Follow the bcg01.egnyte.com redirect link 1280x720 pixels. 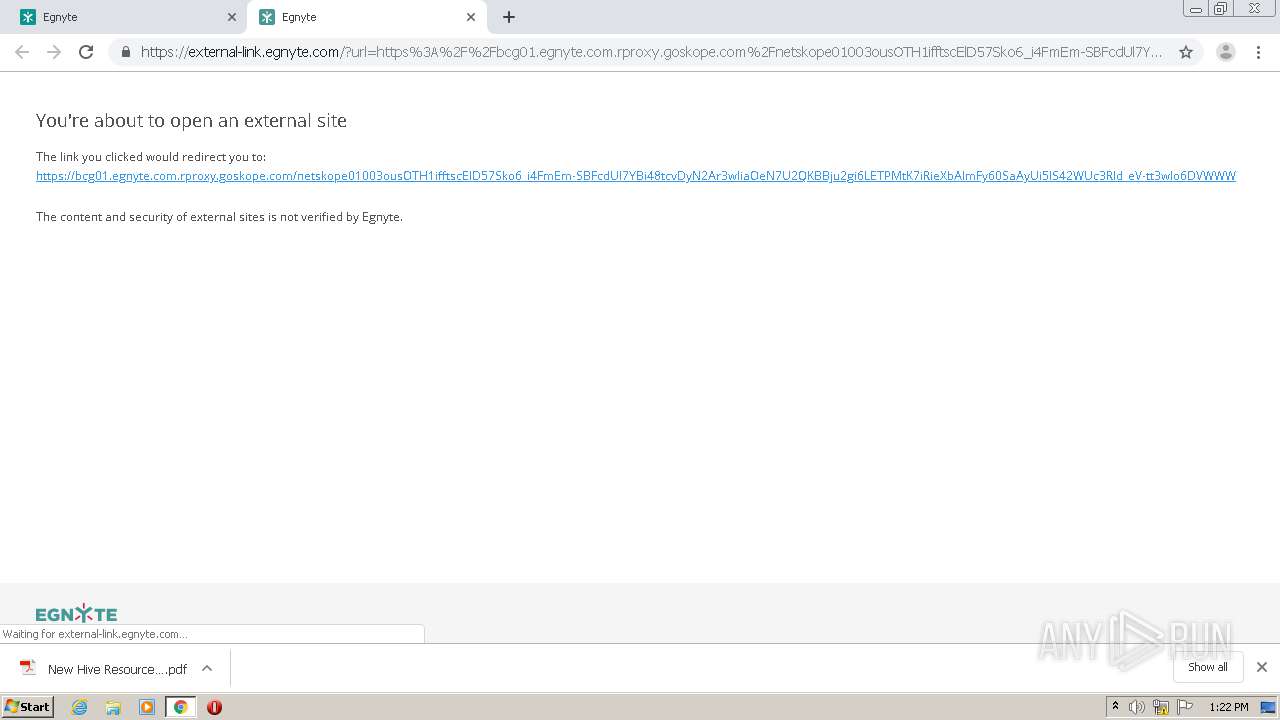(636, 176)
